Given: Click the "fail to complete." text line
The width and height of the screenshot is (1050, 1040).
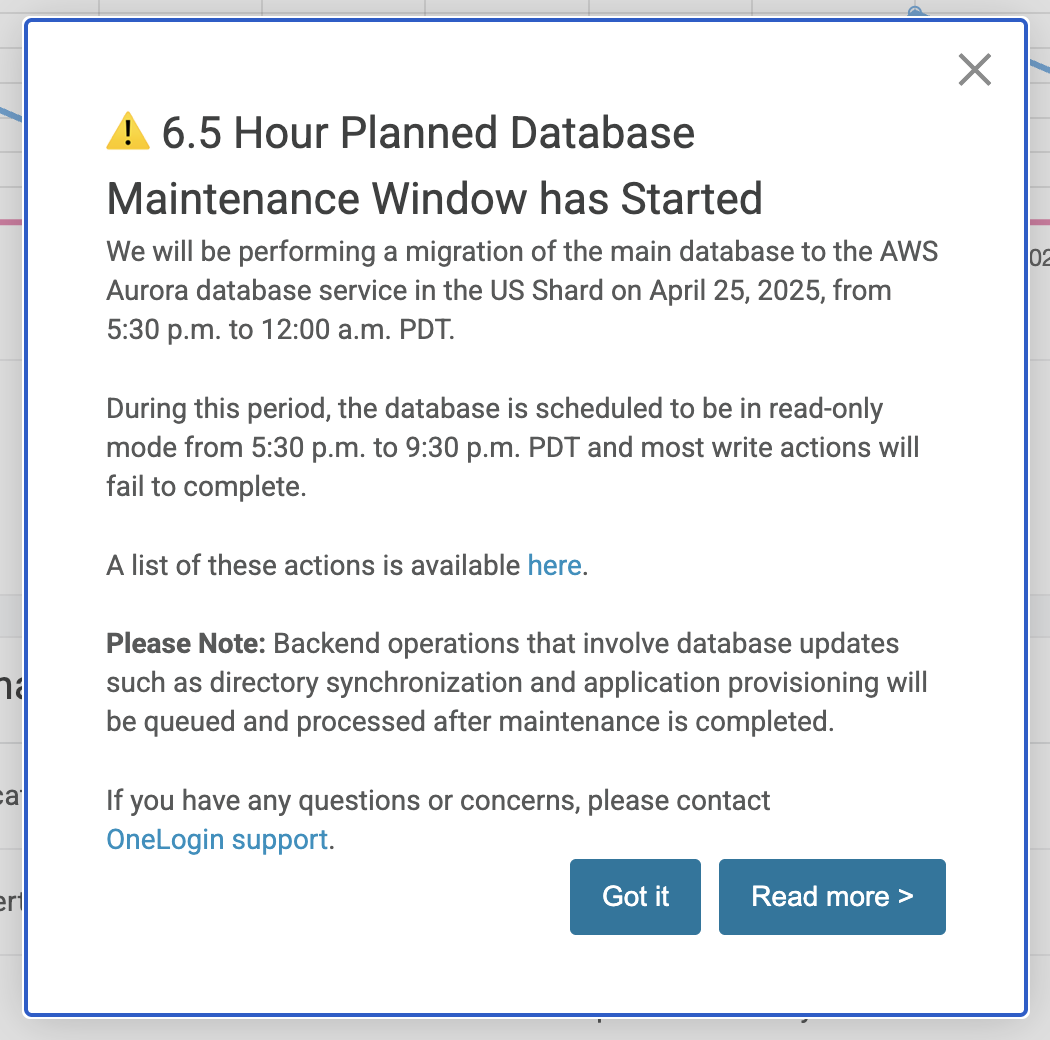Looking at the screenshot, I should [206, 487].
